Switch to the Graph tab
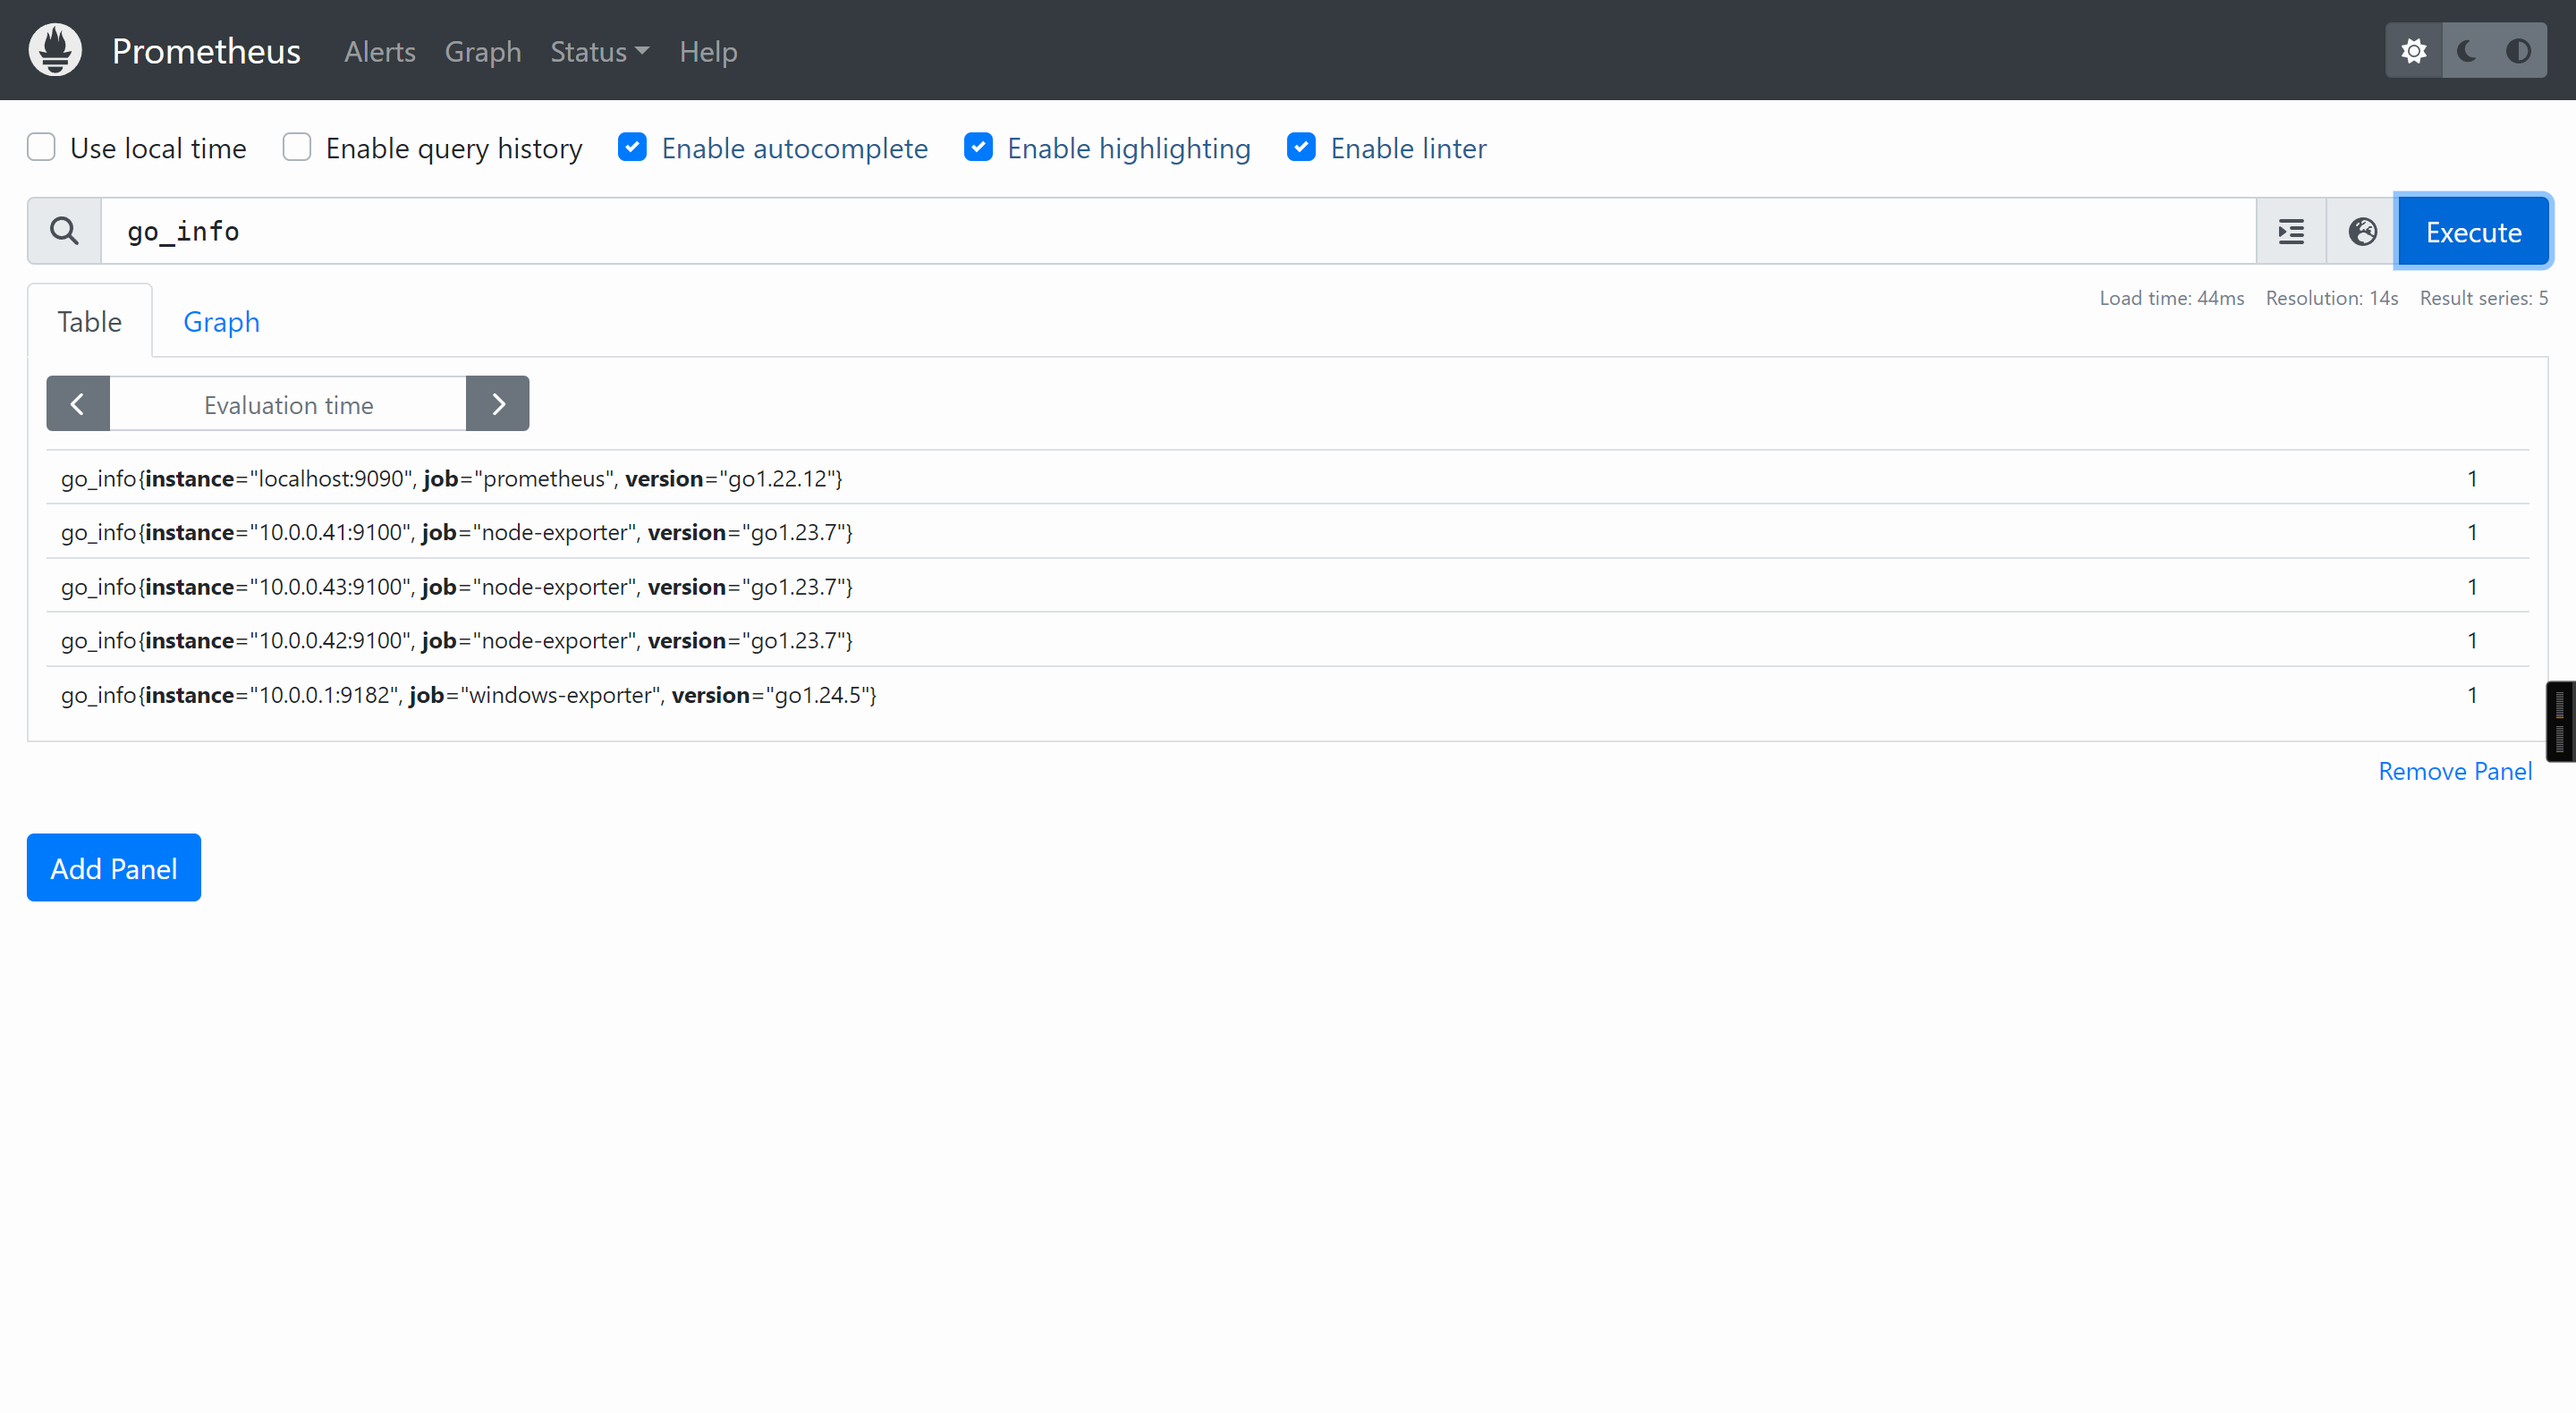The width and height of the screenshot is (2576, 1413). [x=221, y=322]
